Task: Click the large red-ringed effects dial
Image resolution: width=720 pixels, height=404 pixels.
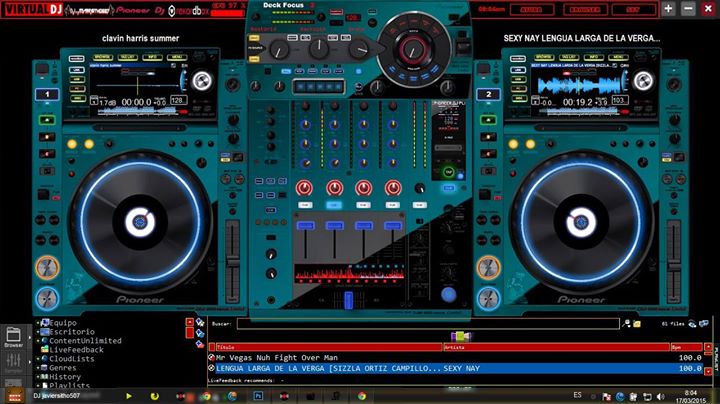Action: (x=413, y=50)
